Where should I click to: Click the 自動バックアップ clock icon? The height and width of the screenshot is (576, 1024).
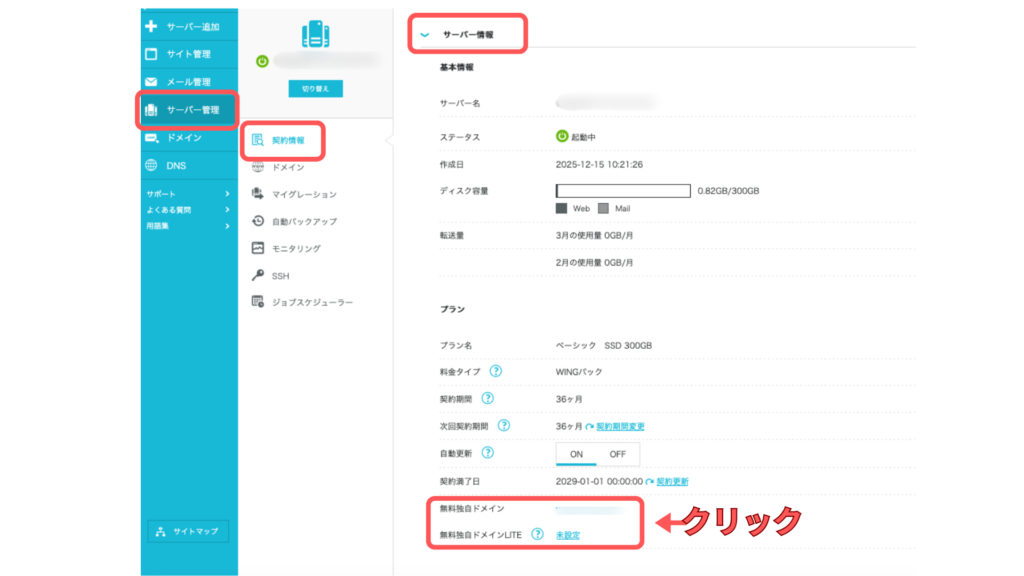coord(258,221)
